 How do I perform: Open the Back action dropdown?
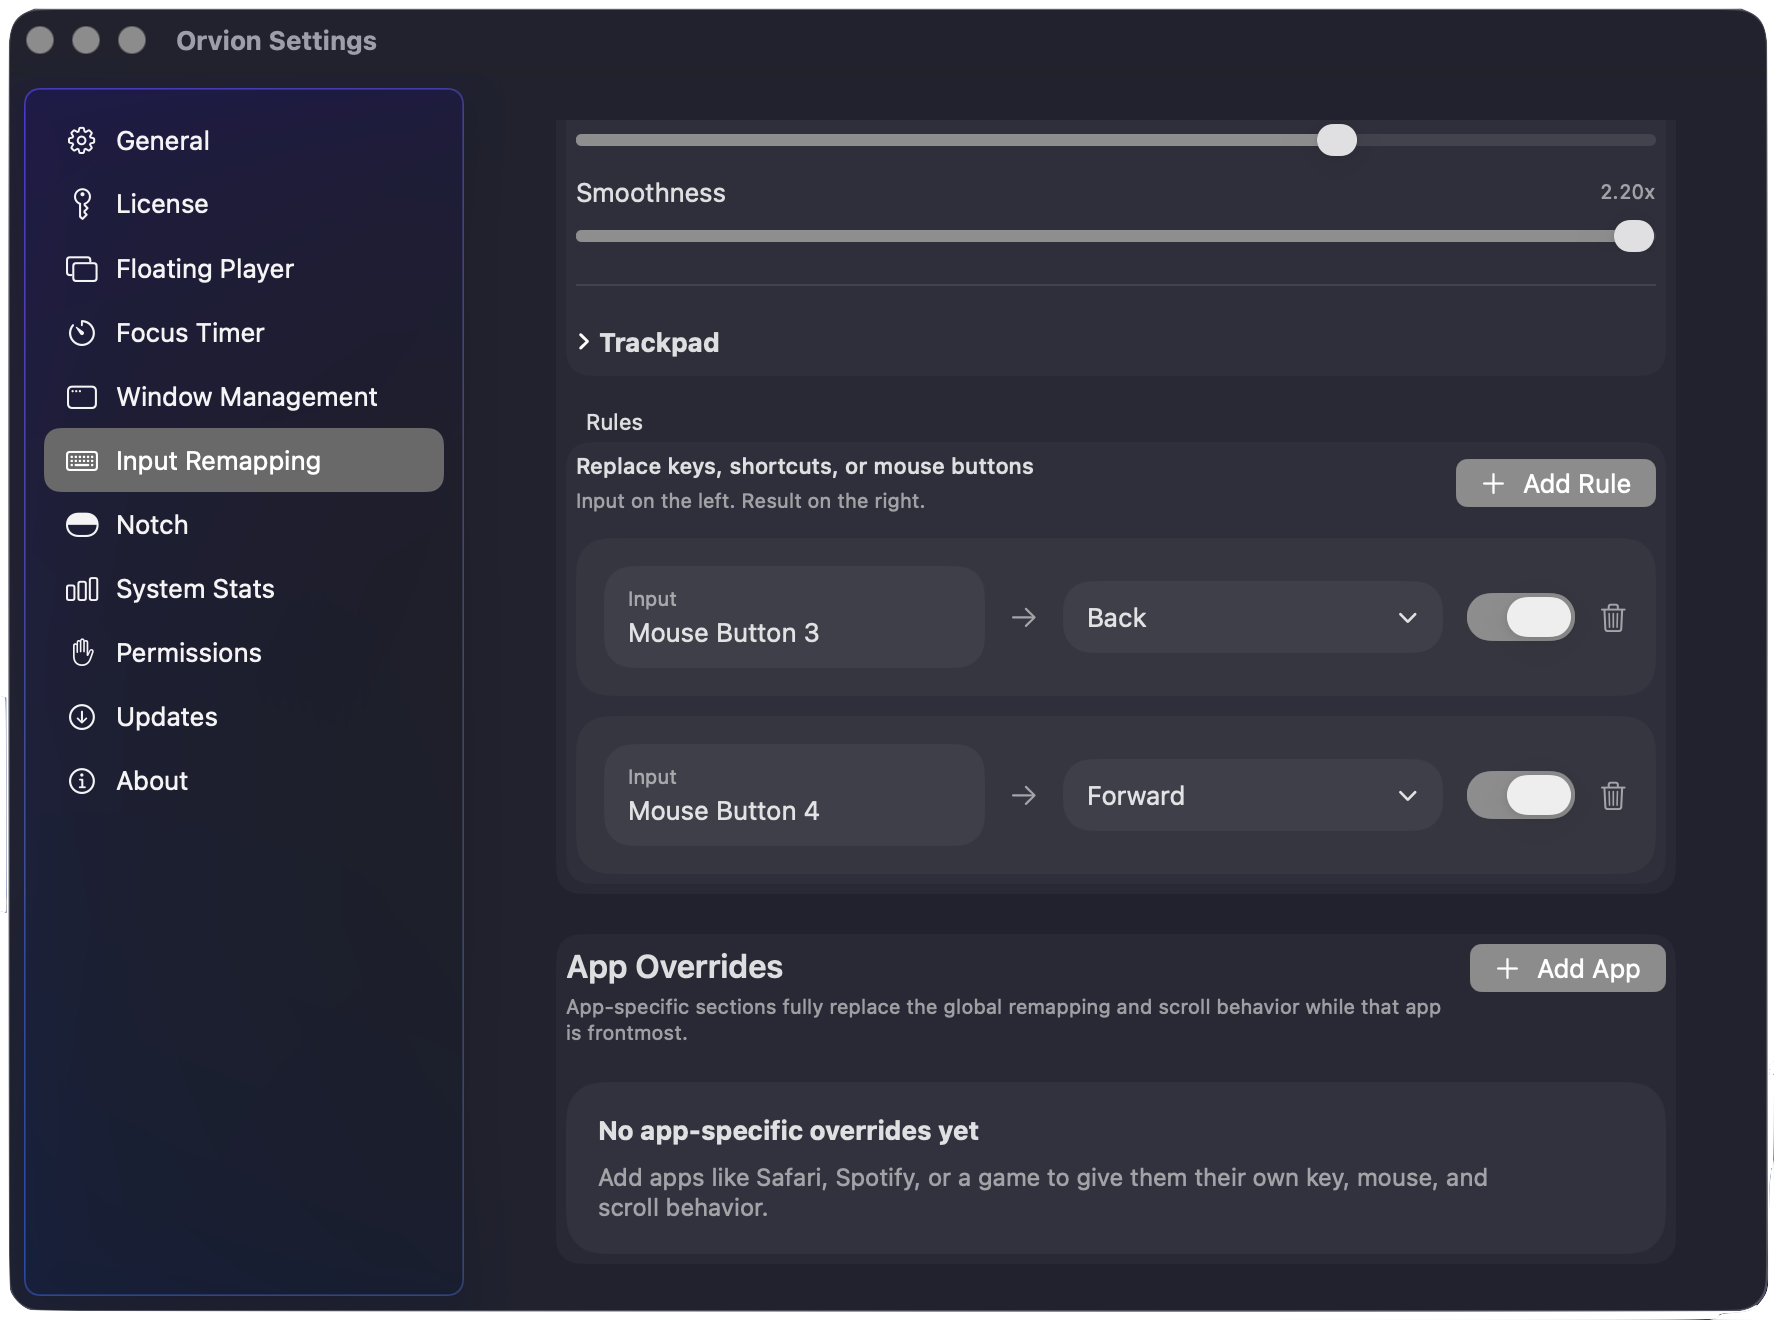(x=1252, y=618)
